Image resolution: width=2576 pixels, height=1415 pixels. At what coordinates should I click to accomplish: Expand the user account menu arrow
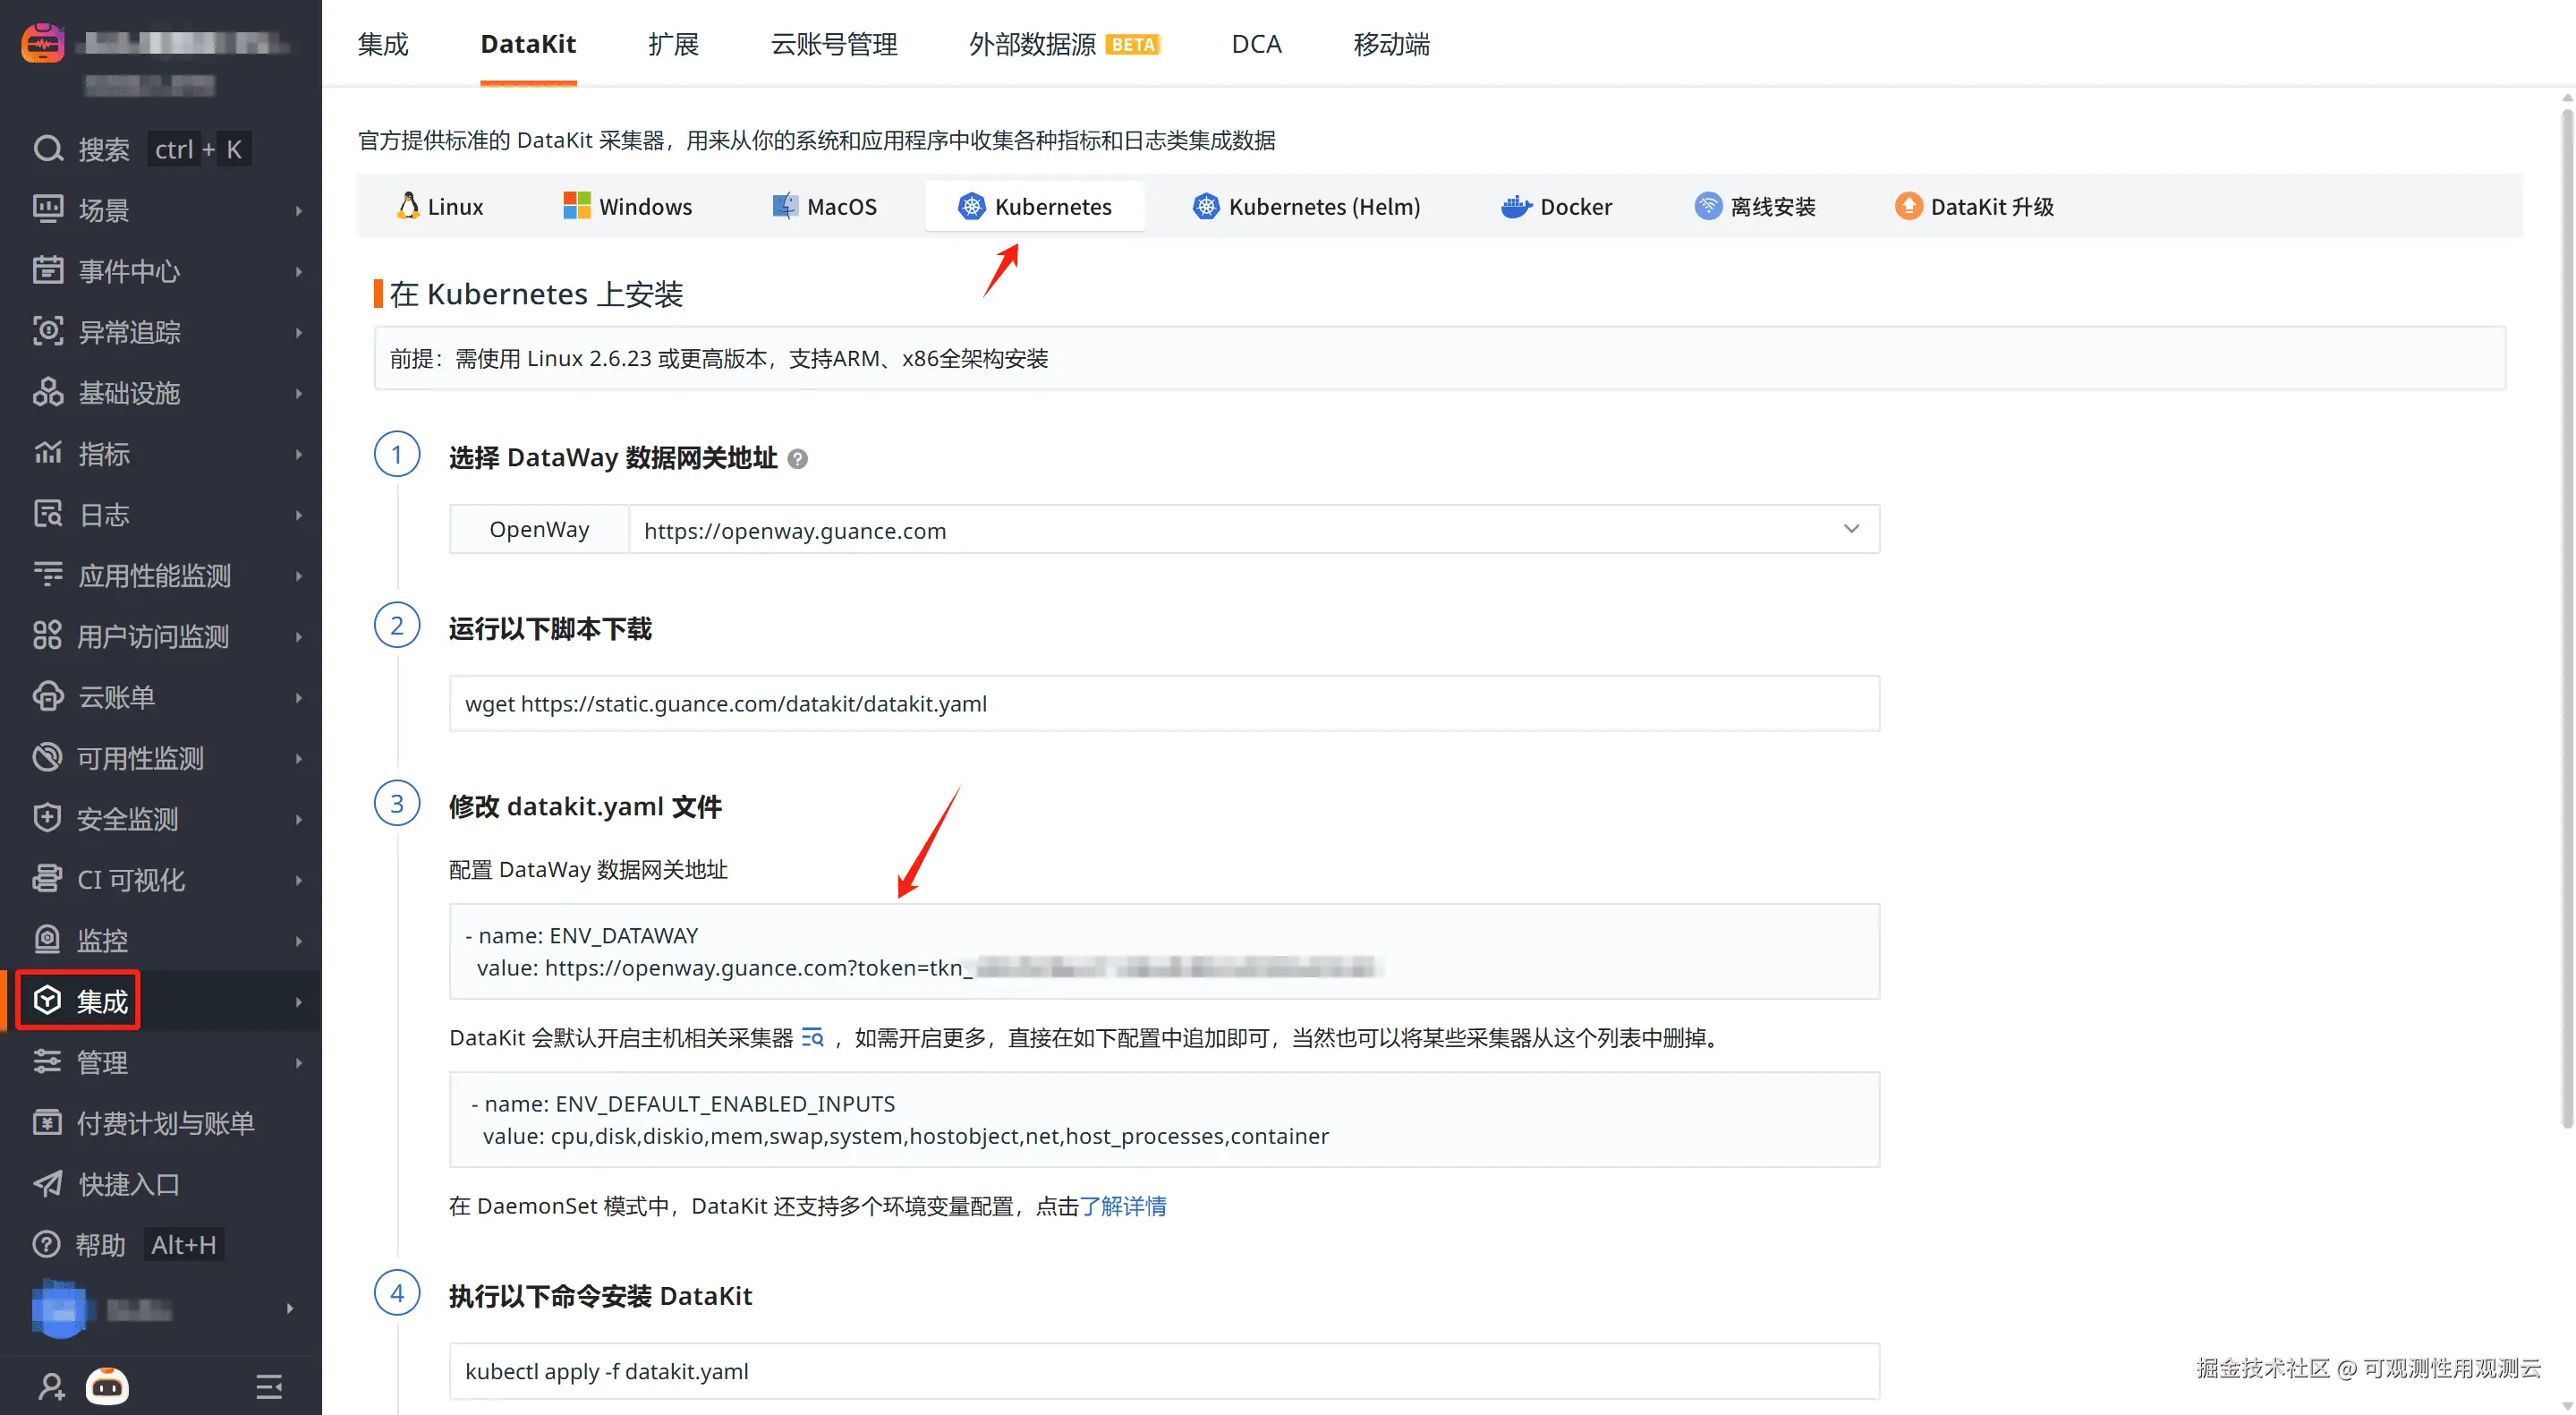(290, 1308)
